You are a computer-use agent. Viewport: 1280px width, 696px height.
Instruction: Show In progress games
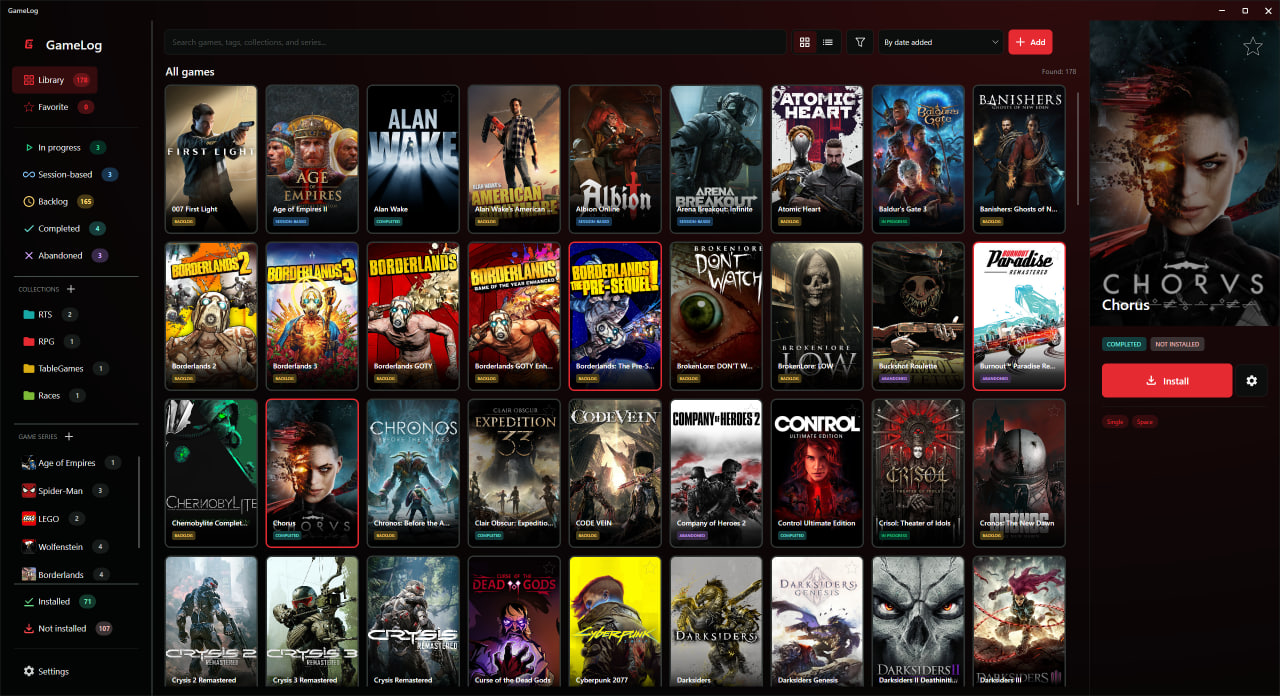click(63, 147)
